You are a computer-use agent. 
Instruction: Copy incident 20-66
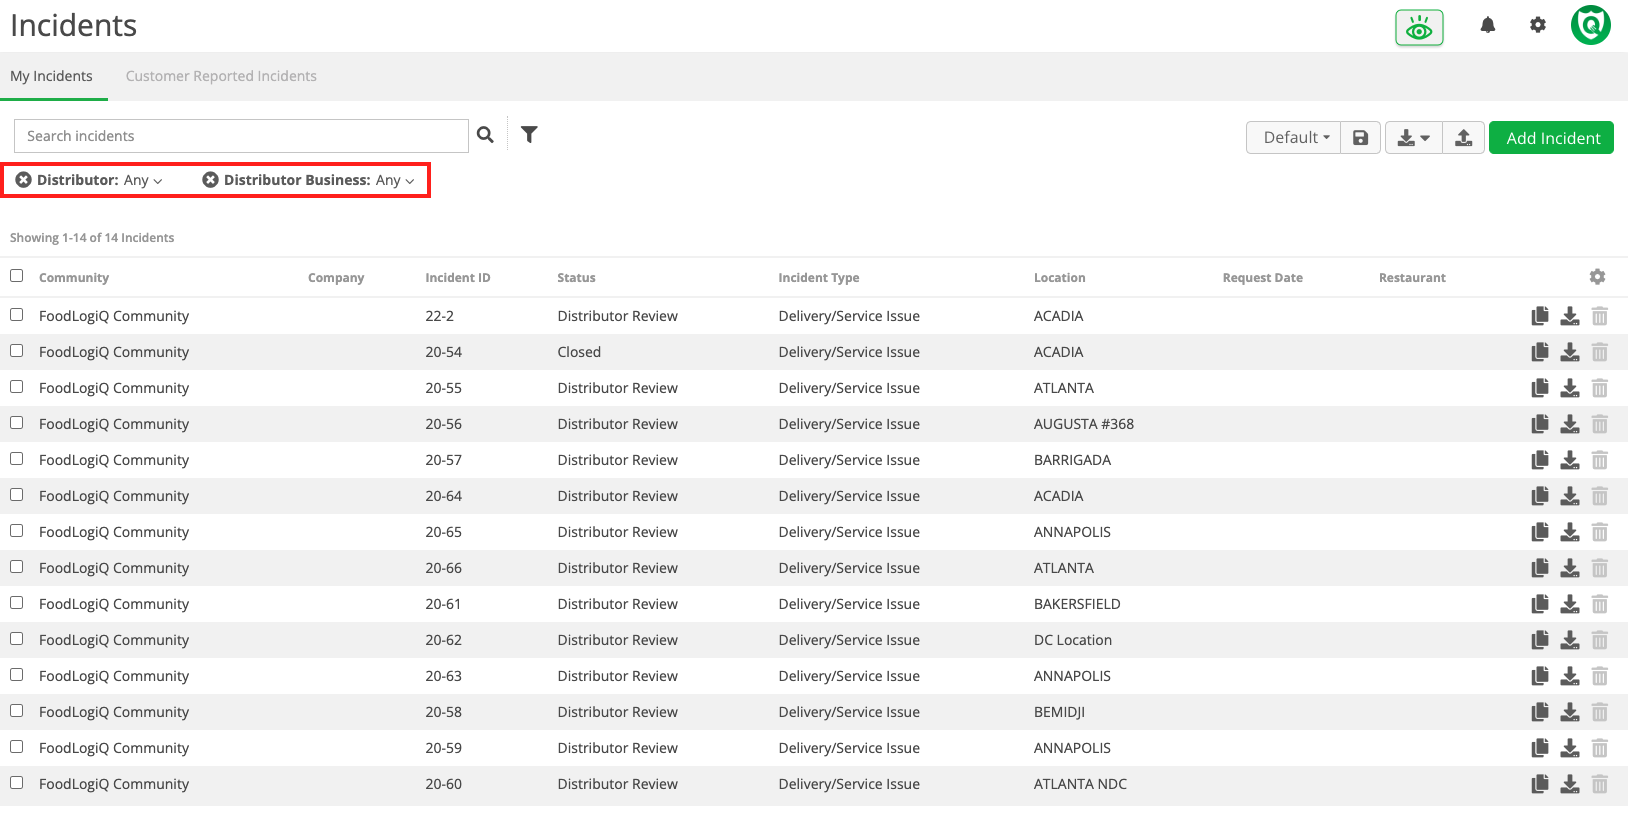point(1540,568)
